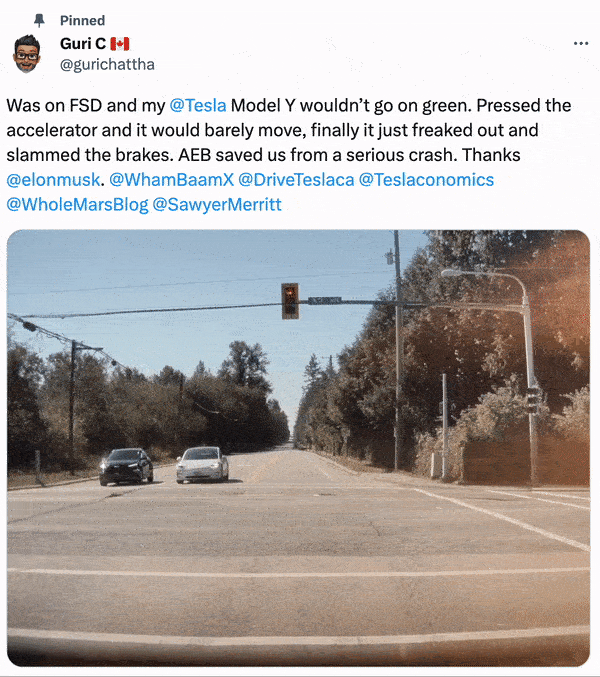The width and height of the screenshot is (600, 677).
Task: Click the Pinned label
Action: [x=82, y=20]
